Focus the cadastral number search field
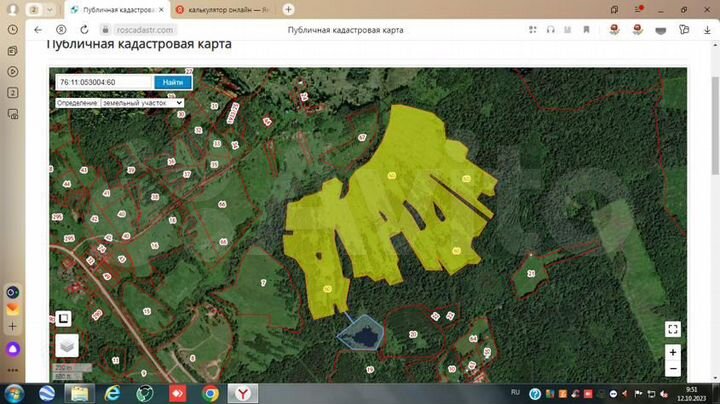 [x=104, y=82]
